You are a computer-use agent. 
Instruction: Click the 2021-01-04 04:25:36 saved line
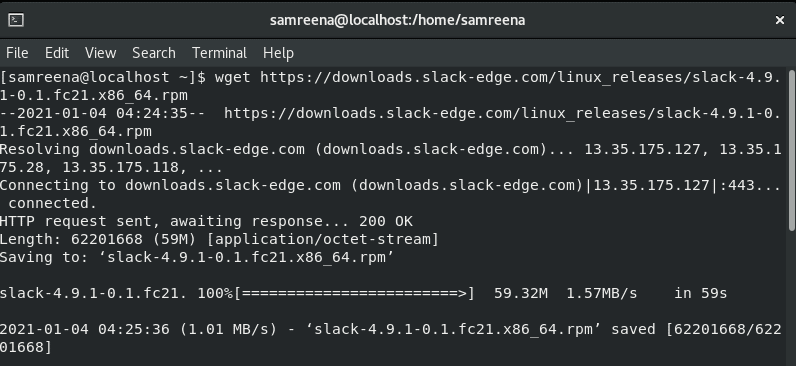tap(391, 338)
